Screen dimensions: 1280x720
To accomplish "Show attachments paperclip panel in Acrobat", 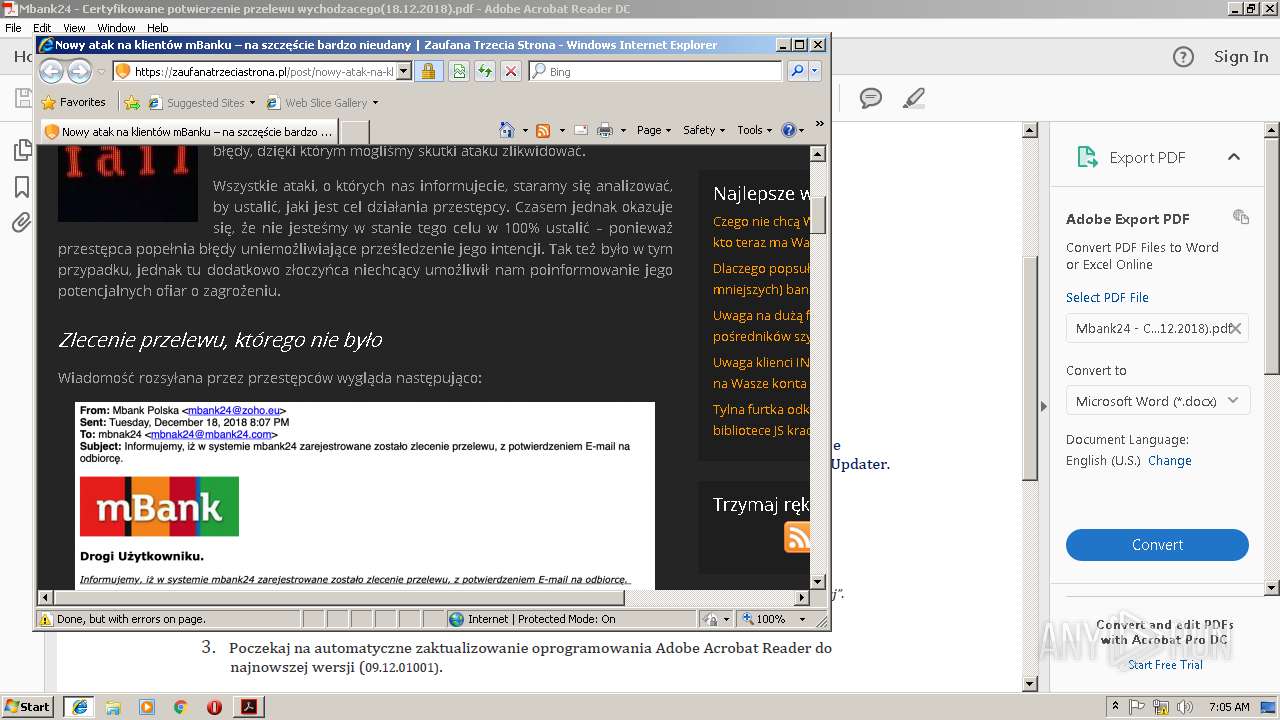I will tap(22, 222).
